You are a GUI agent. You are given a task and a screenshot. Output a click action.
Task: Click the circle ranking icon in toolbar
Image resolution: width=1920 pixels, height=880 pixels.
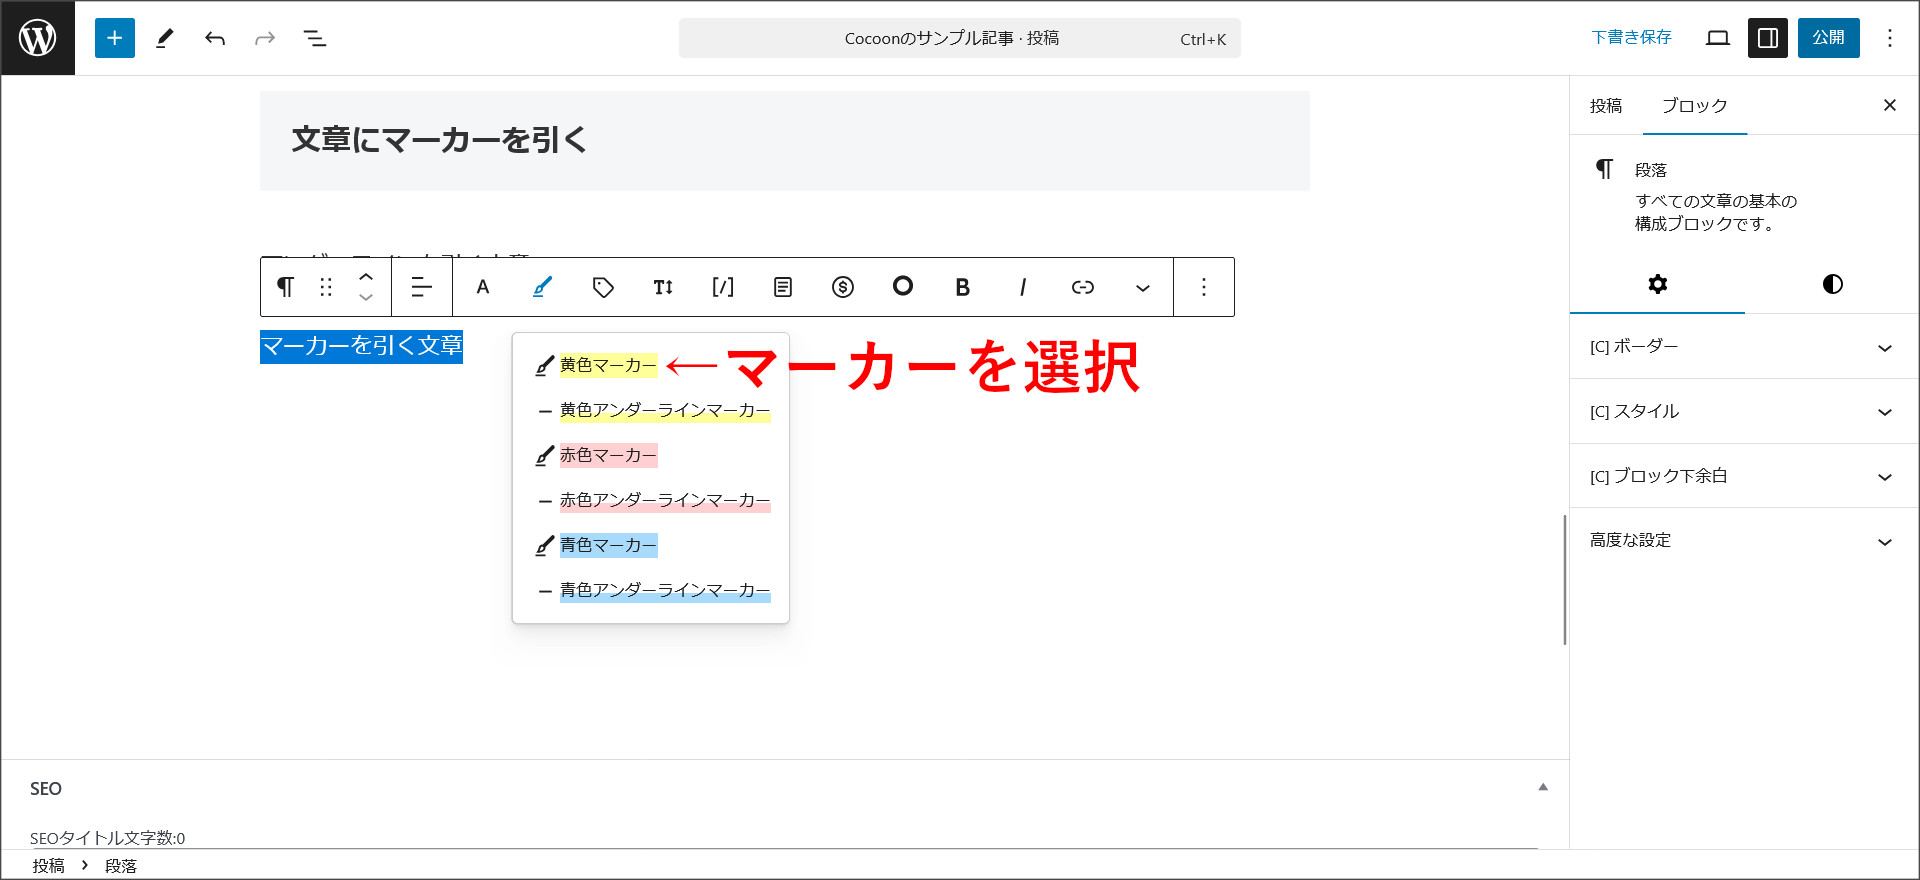(903, 287)
